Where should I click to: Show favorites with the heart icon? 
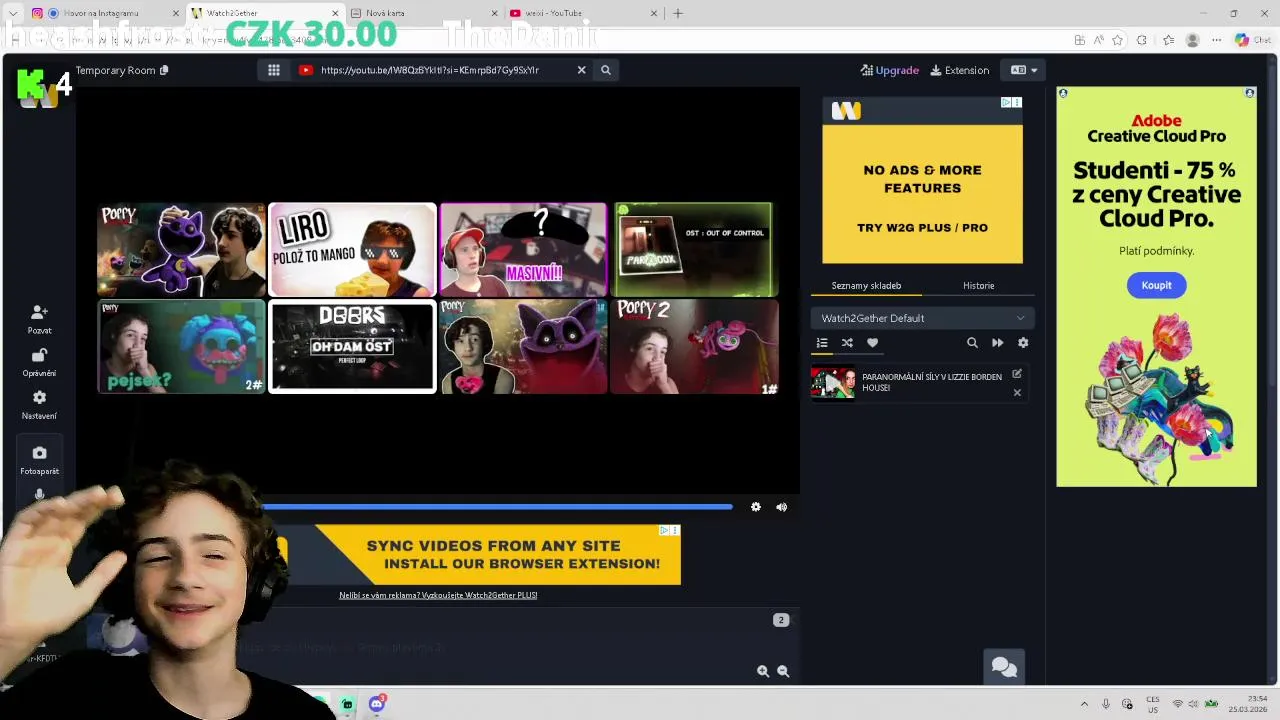tap(872, 343)
